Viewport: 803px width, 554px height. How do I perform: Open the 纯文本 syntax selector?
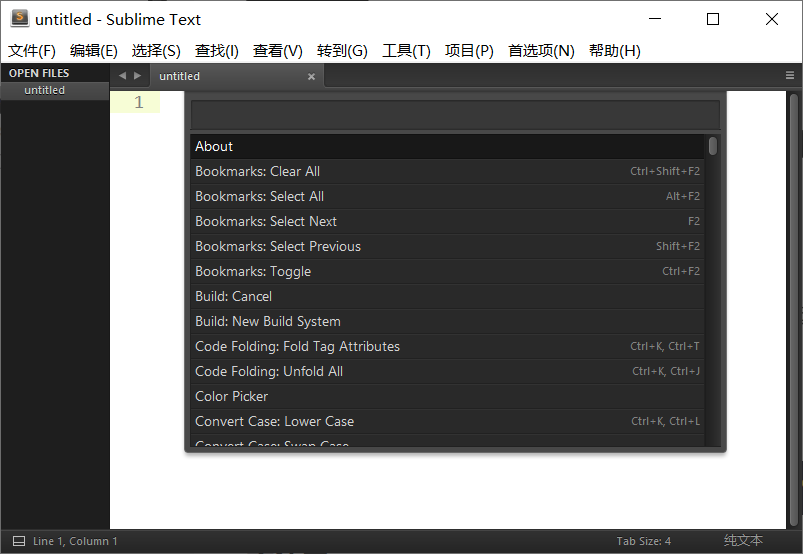tap(743, 541)
